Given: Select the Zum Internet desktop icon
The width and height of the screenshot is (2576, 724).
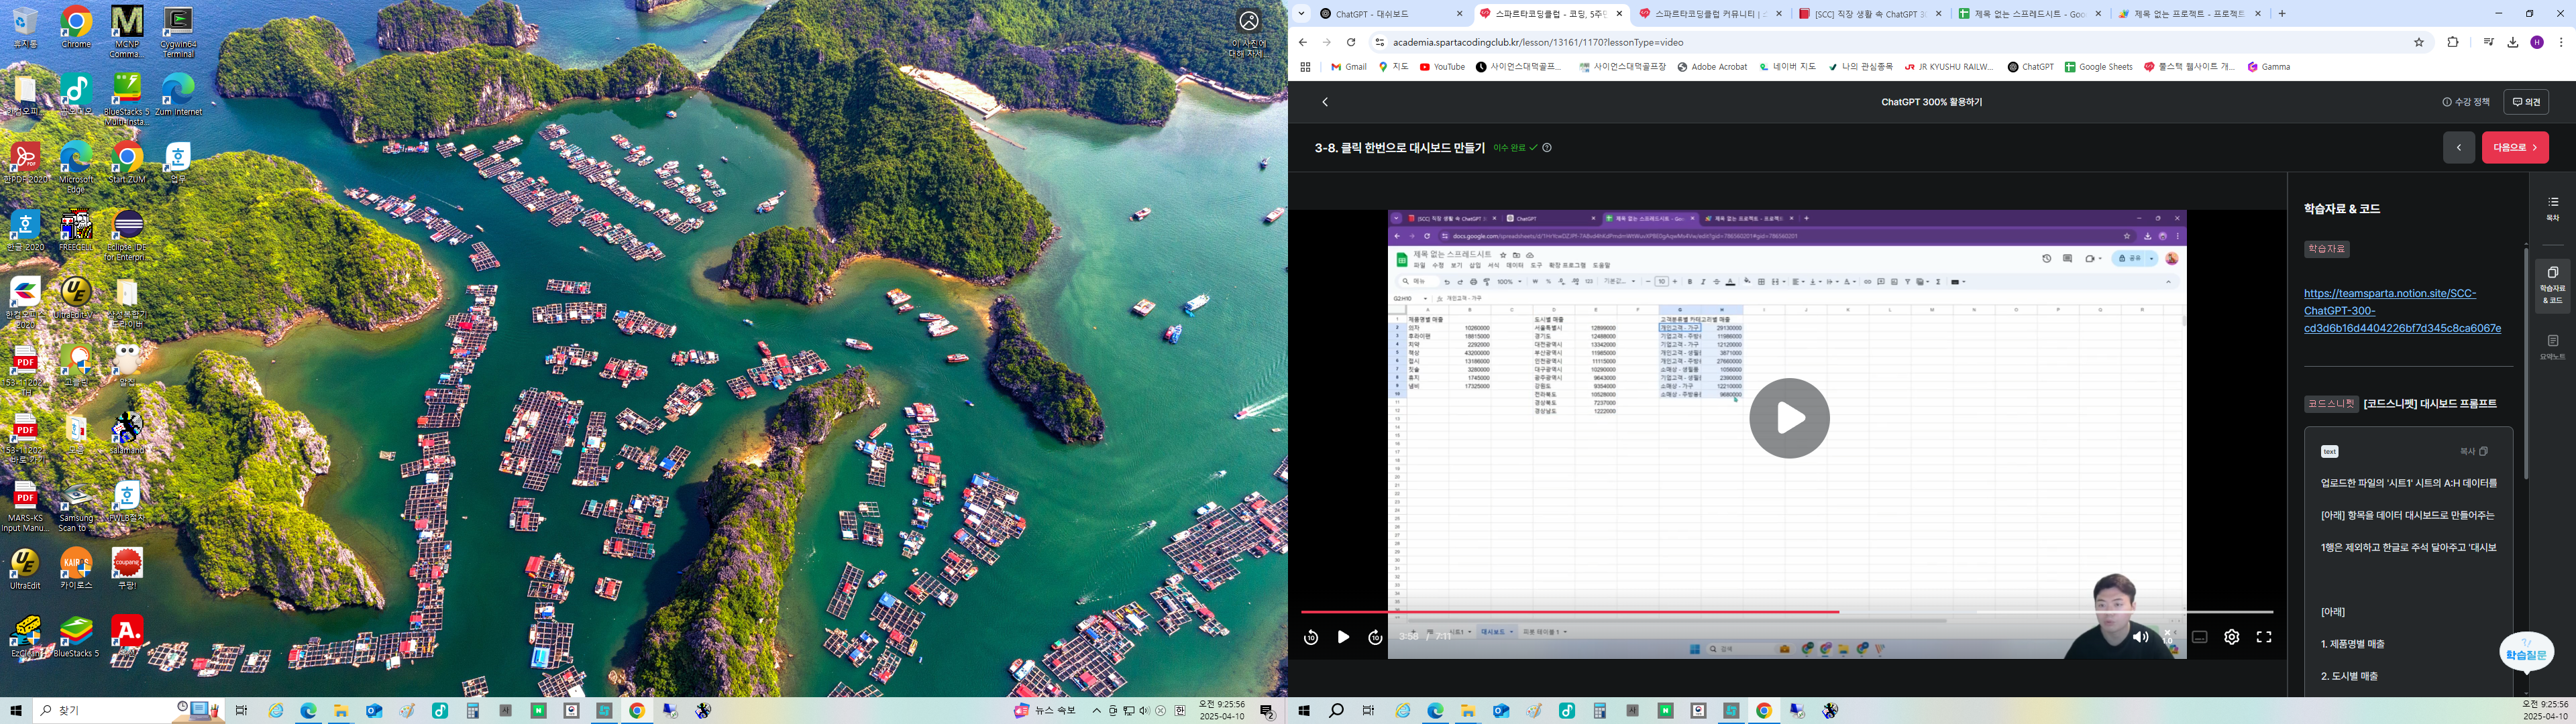Looking at the screenshot, I should tap(178, 95).
